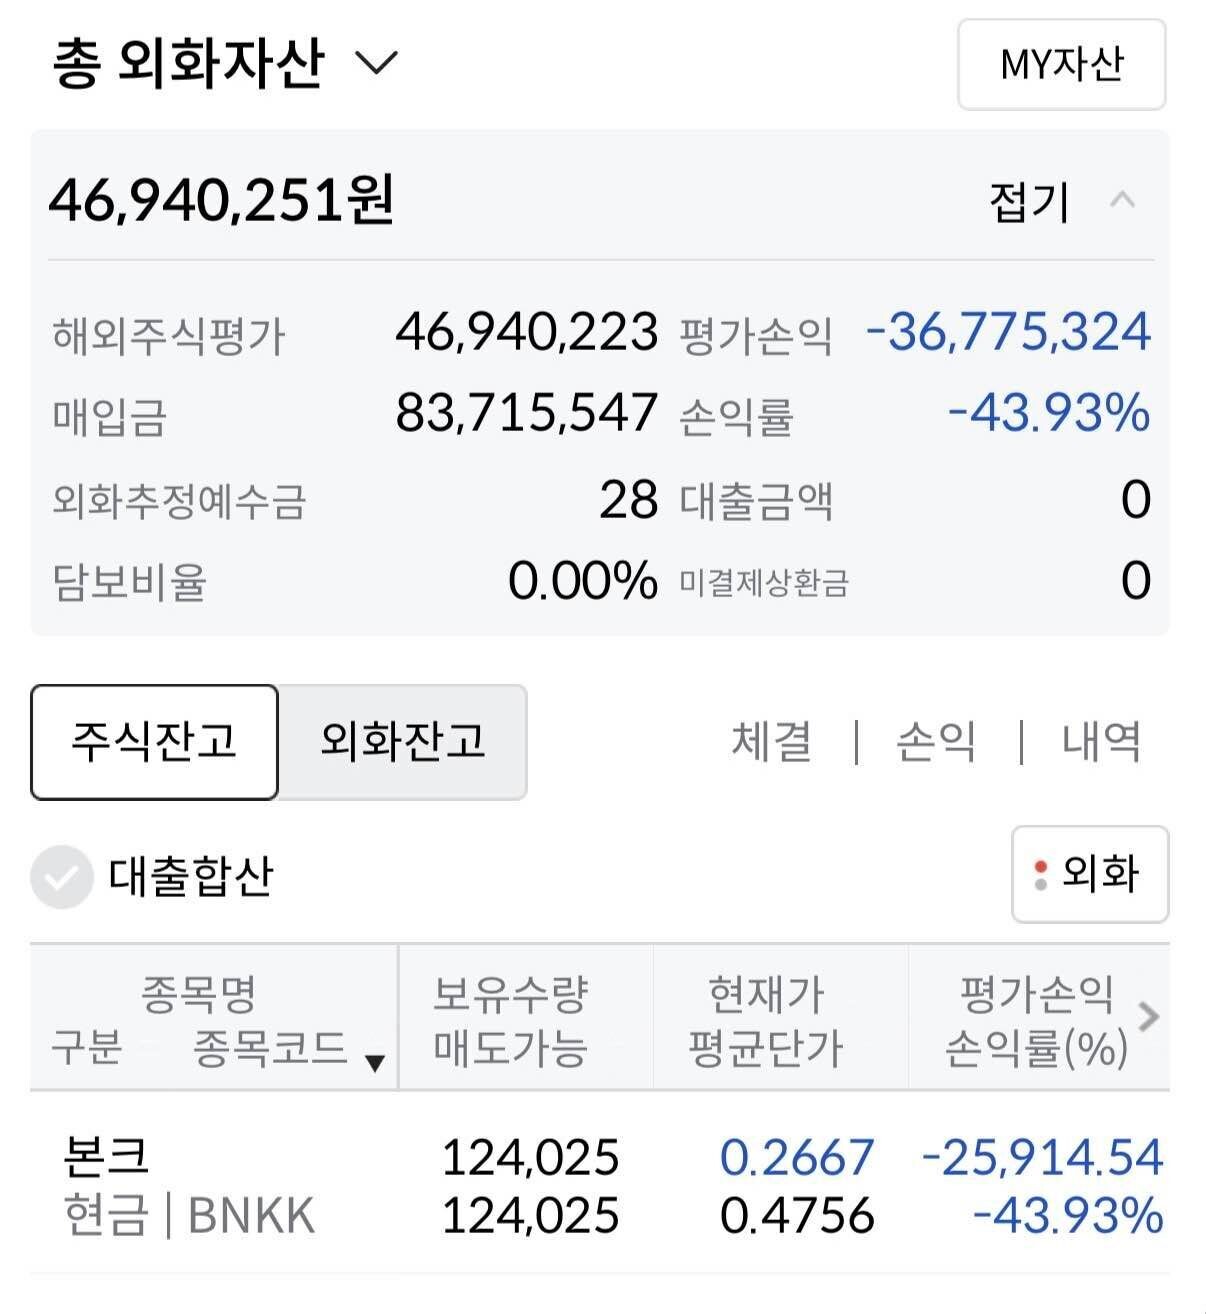Click the descending sort triangle next to 종목코드
The width and height of the screenshot is (1206, 1314).
(376, 1064)
